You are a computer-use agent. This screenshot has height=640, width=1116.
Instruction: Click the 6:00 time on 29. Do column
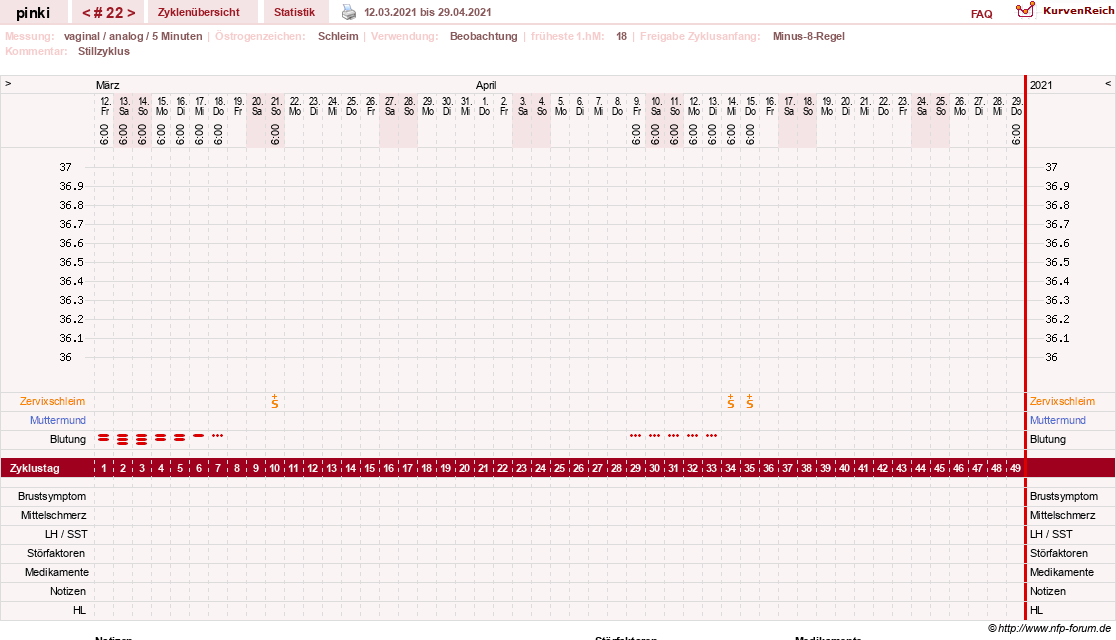[x=1016, y=134]
